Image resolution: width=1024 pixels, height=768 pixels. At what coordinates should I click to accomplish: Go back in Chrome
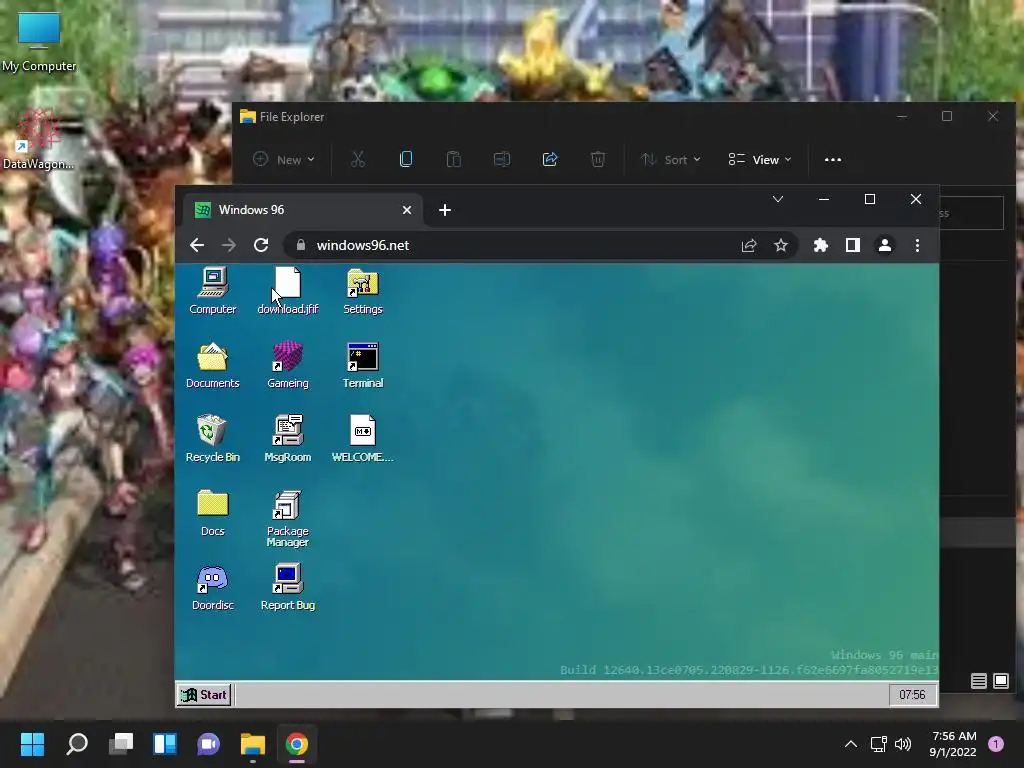click(197, 245)
